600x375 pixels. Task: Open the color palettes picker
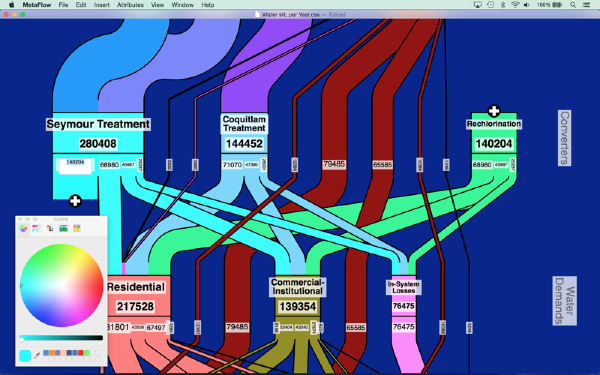click(50, 228)
